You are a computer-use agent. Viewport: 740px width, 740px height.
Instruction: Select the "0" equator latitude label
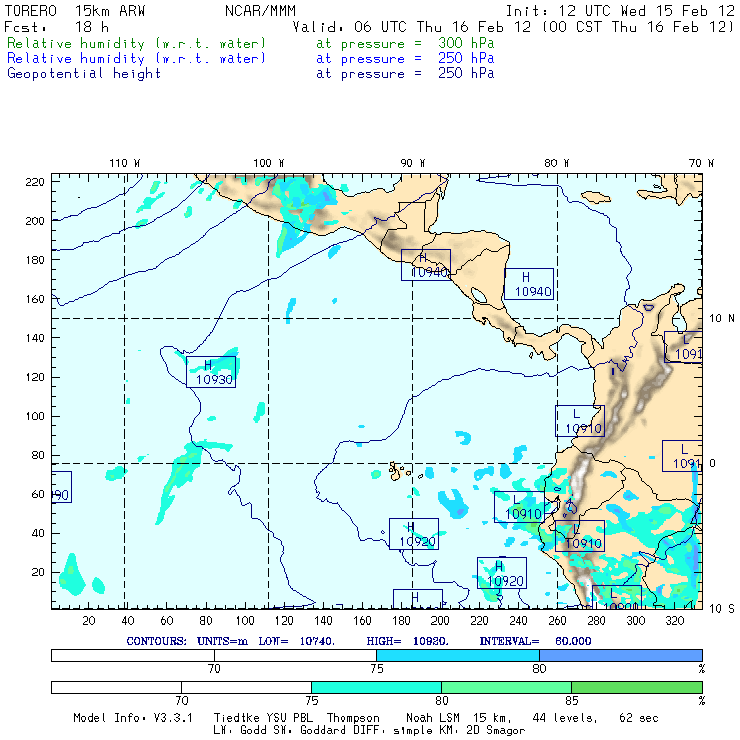[x=712, y=463]
